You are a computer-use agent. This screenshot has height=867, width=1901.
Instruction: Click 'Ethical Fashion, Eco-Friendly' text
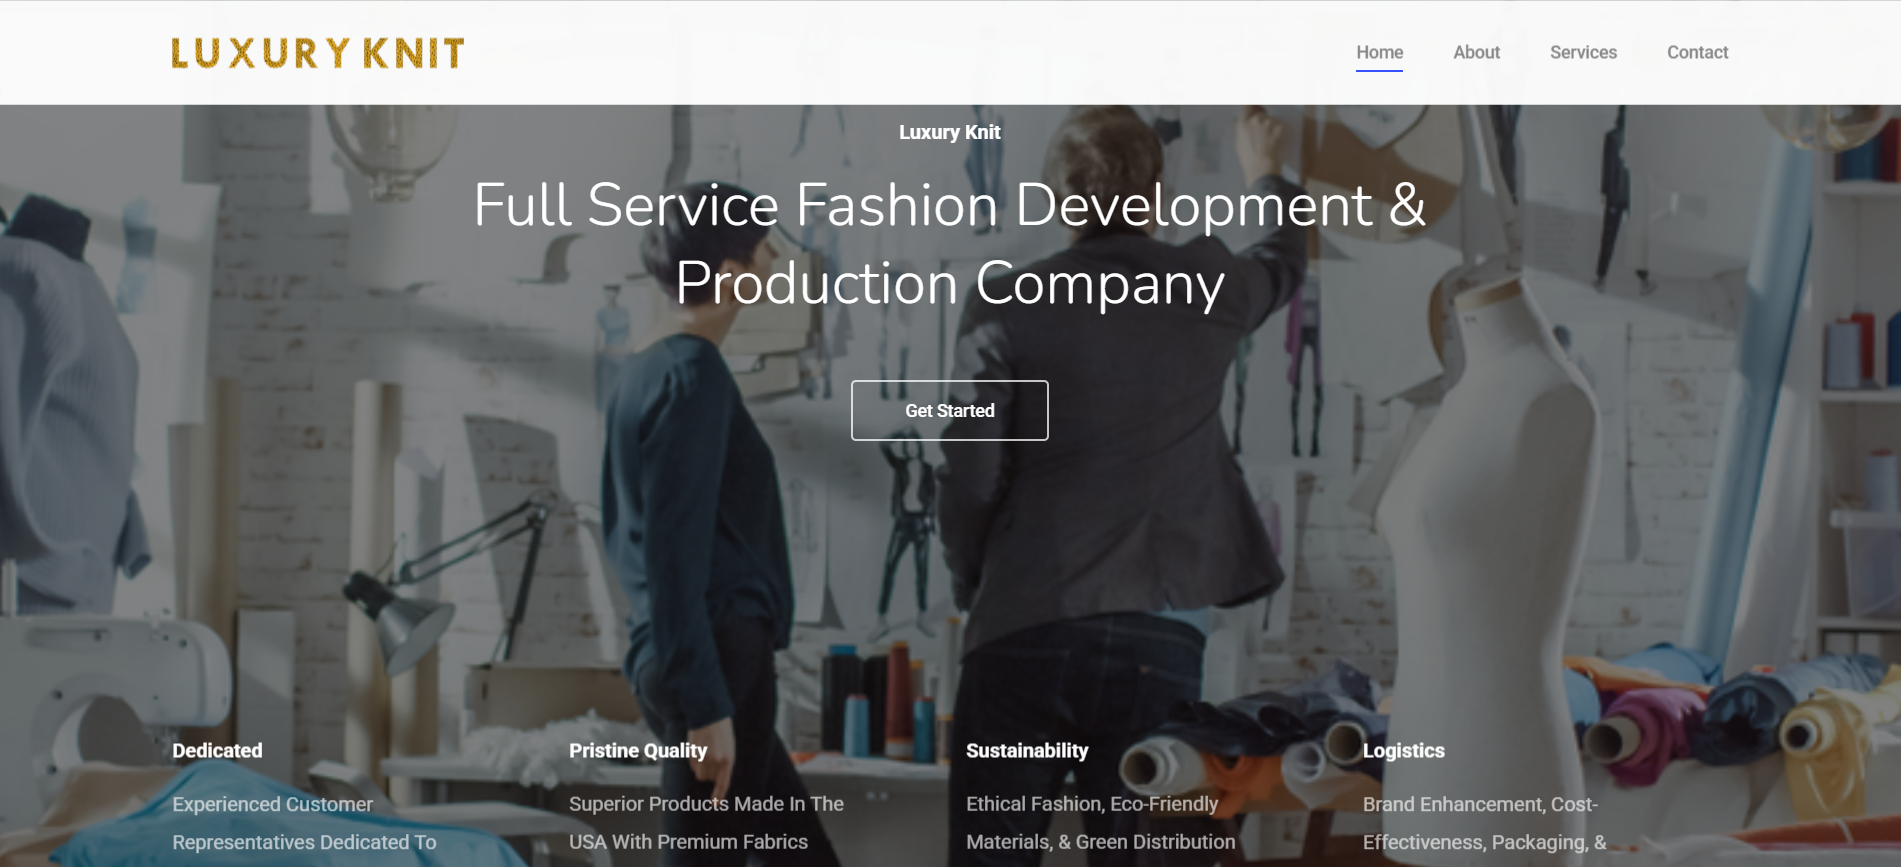coord(1092,804)
